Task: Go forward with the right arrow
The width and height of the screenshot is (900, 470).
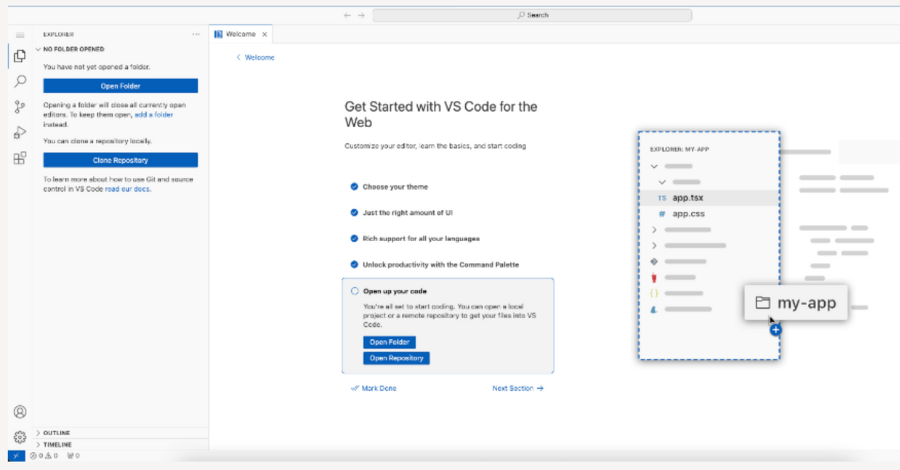Action: (361, 15)
